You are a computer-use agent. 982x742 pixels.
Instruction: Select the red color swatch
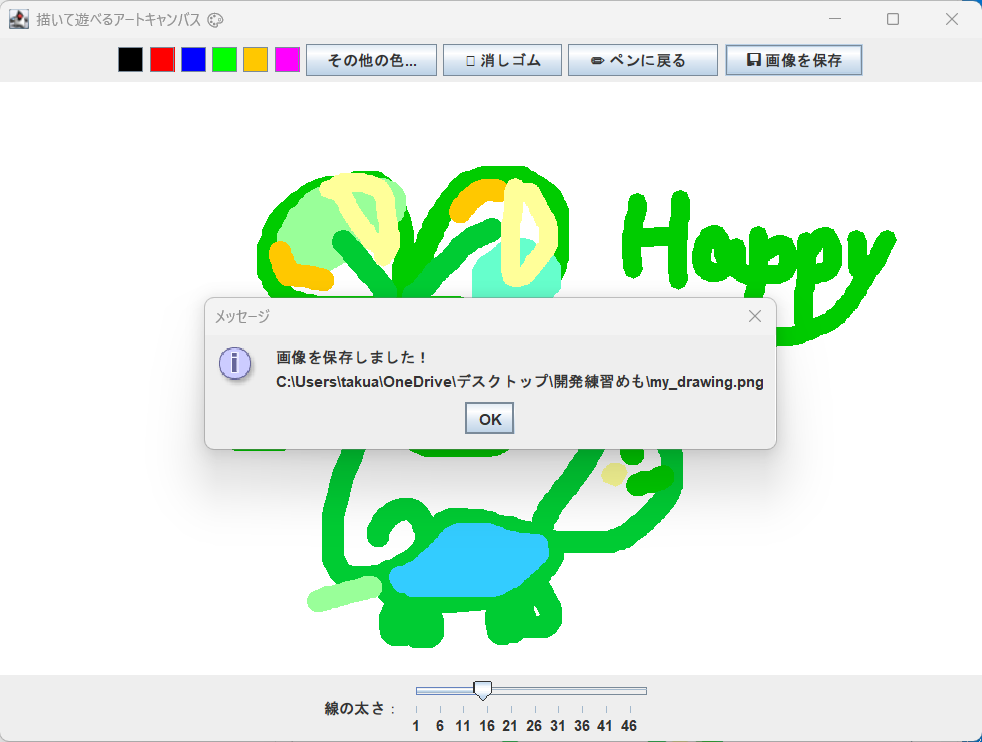161,59
